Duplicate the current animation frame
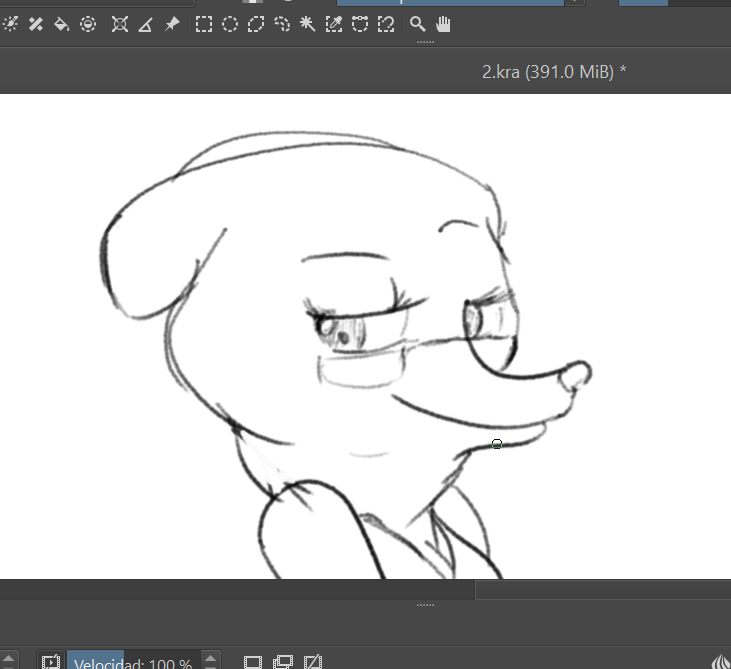 coord(283,662)
